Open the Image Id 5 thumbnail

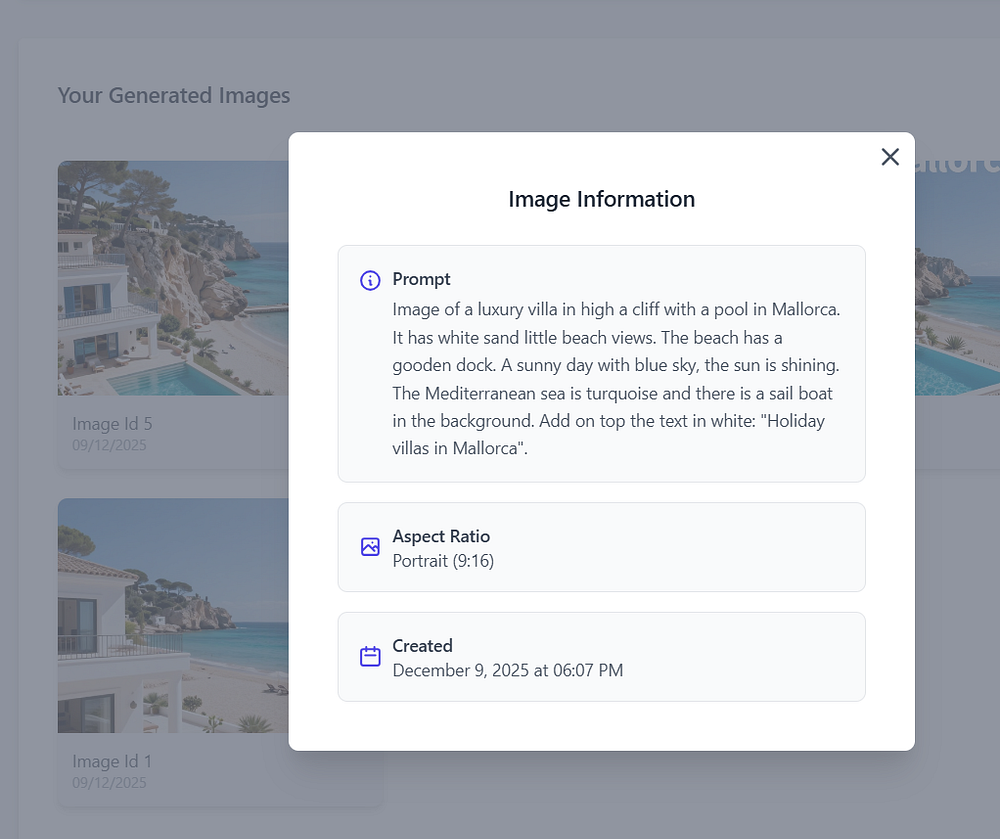[x=173, y=278]
